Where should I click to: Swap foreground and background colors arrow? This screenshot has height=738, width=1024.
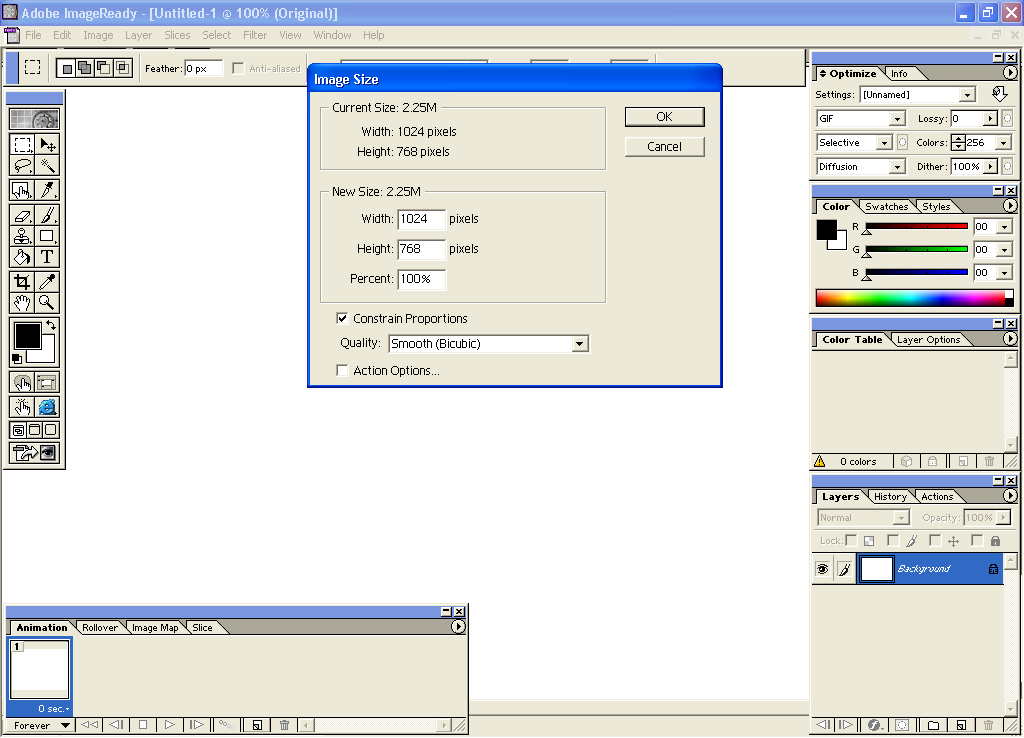(x=51, y=326)
